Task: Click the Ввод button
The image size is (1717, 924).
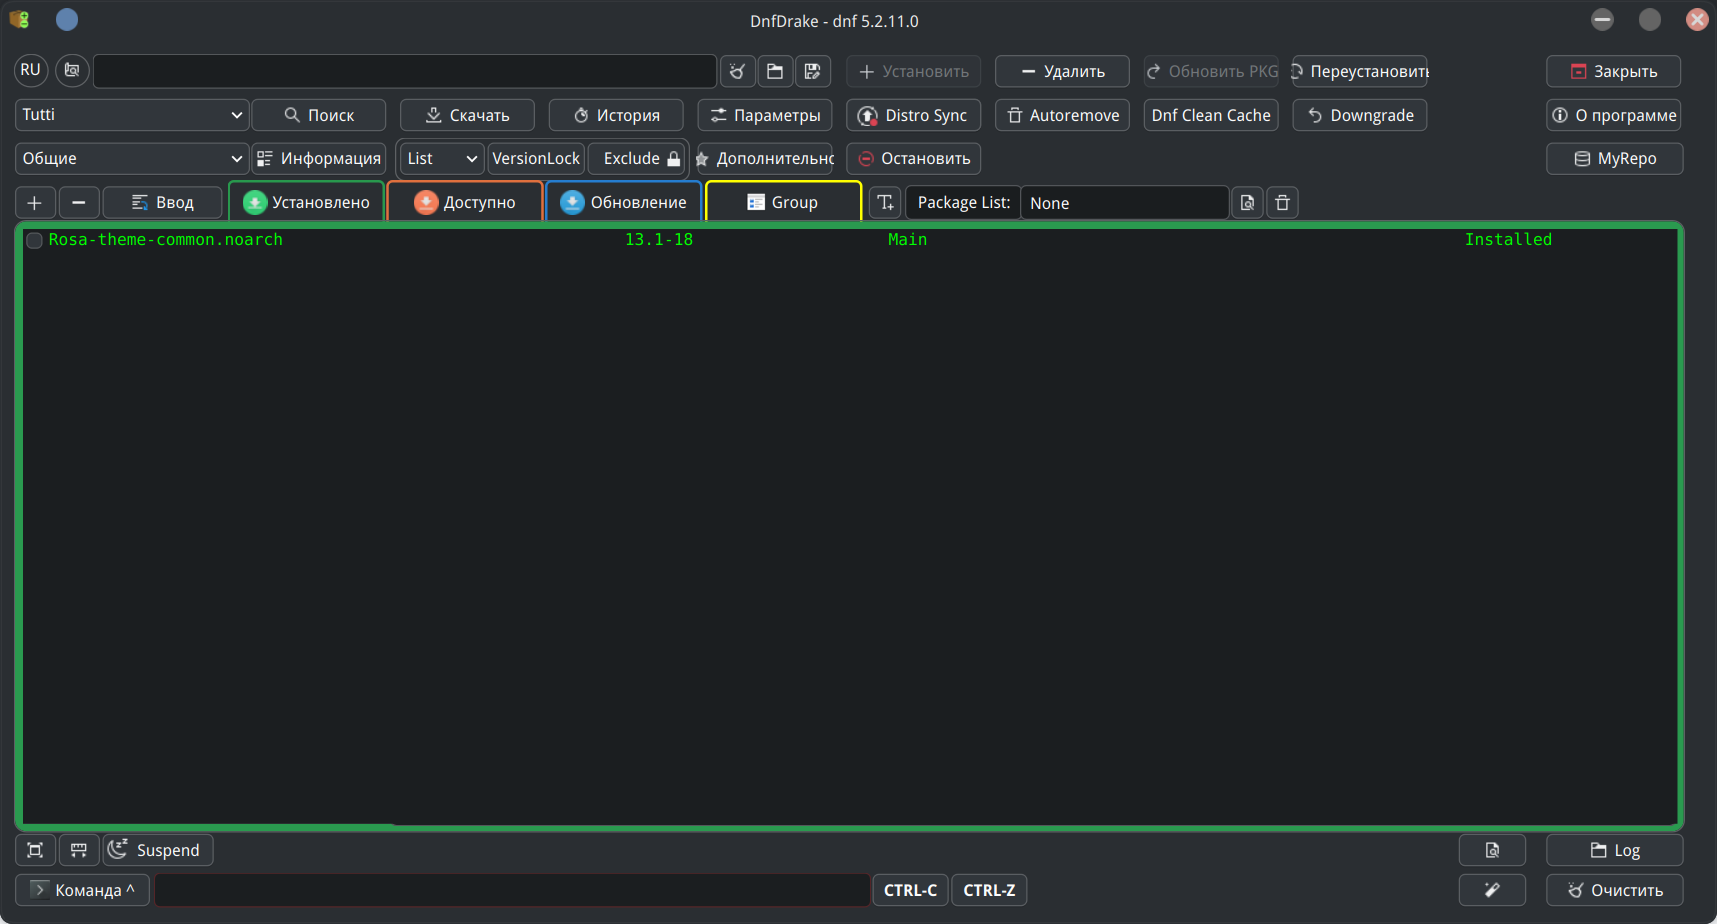Action: [x=163, y=202]
